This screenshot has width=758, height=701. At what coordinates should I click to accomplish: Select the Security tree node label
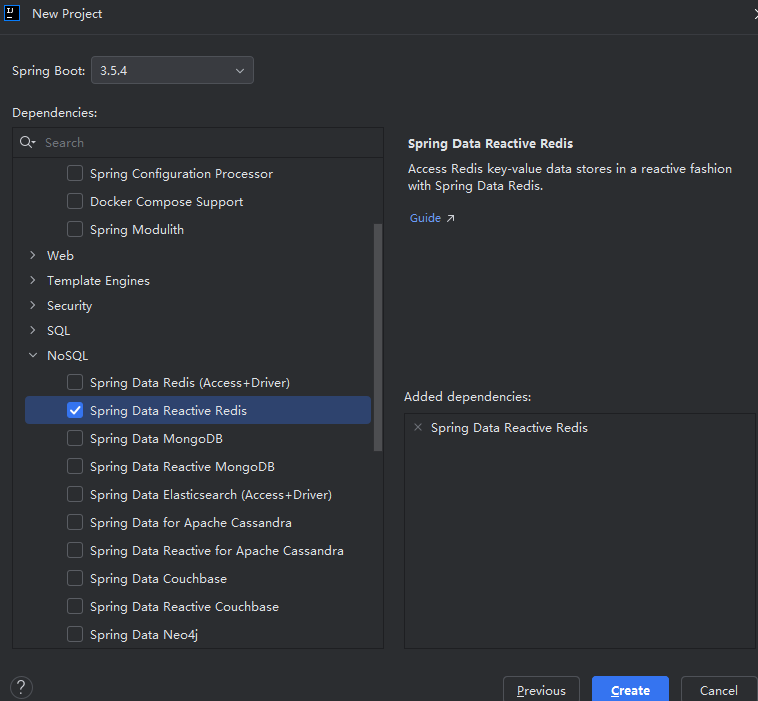pyautogui.click(x=70, y=306)
